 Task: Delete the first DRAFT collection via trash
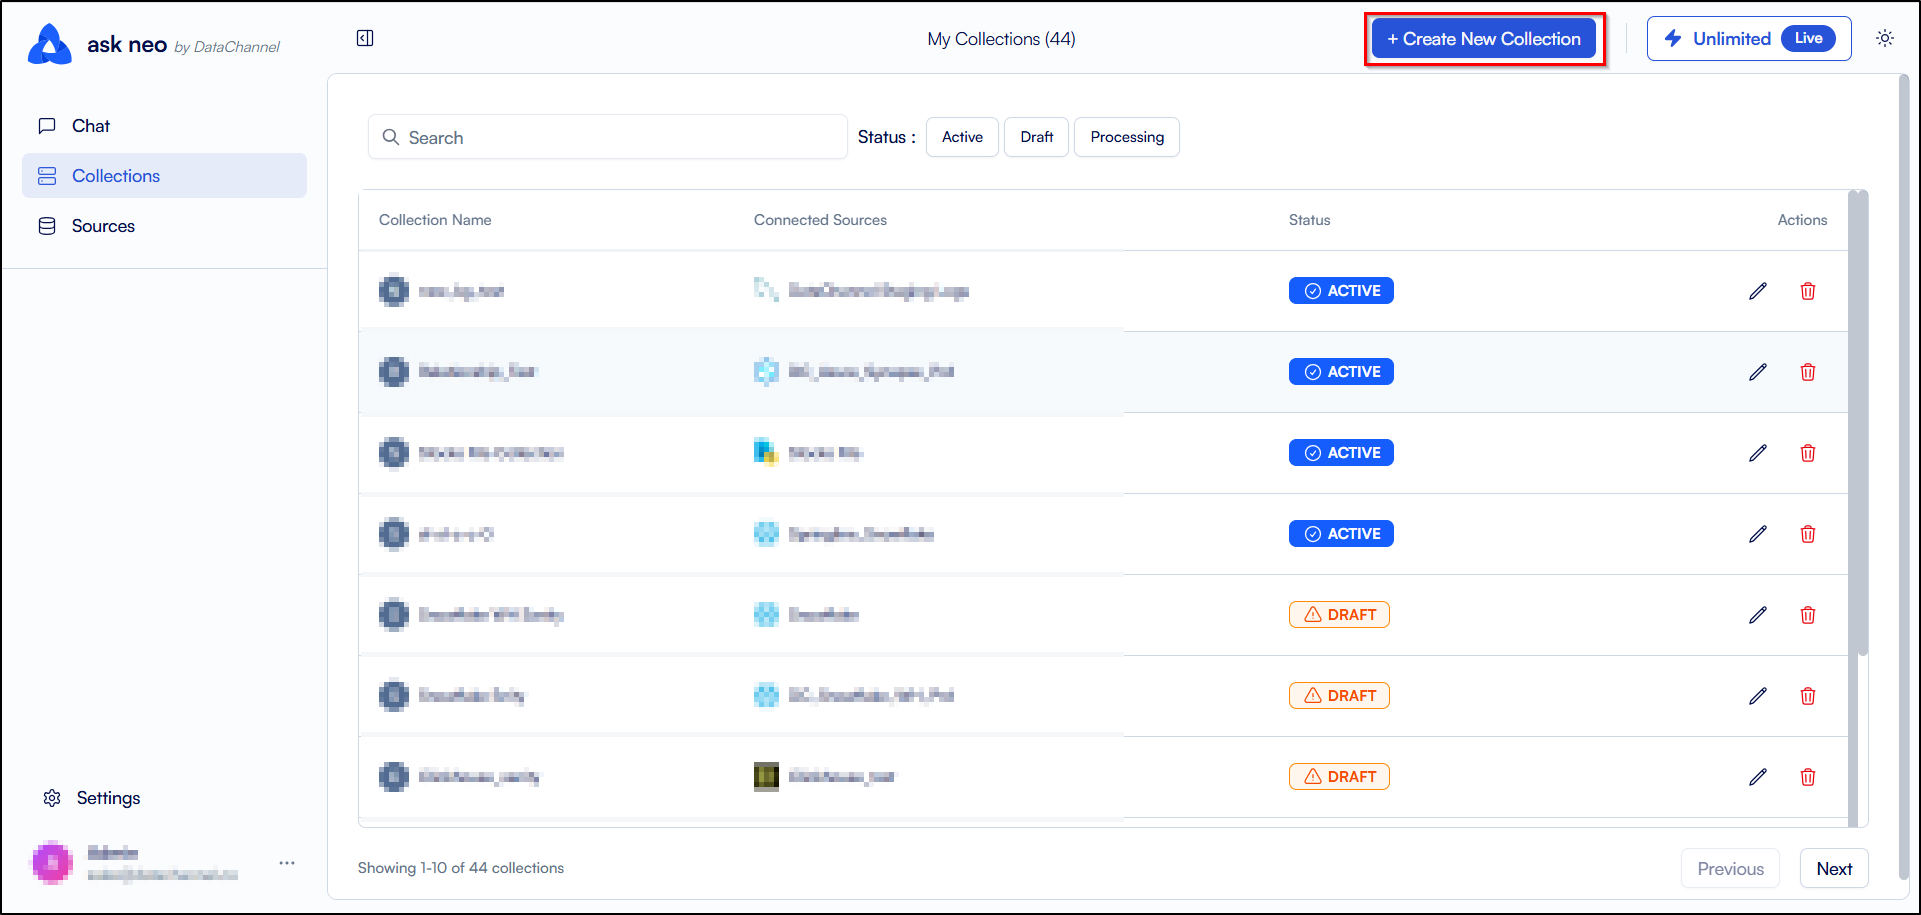pos(1808,615)
